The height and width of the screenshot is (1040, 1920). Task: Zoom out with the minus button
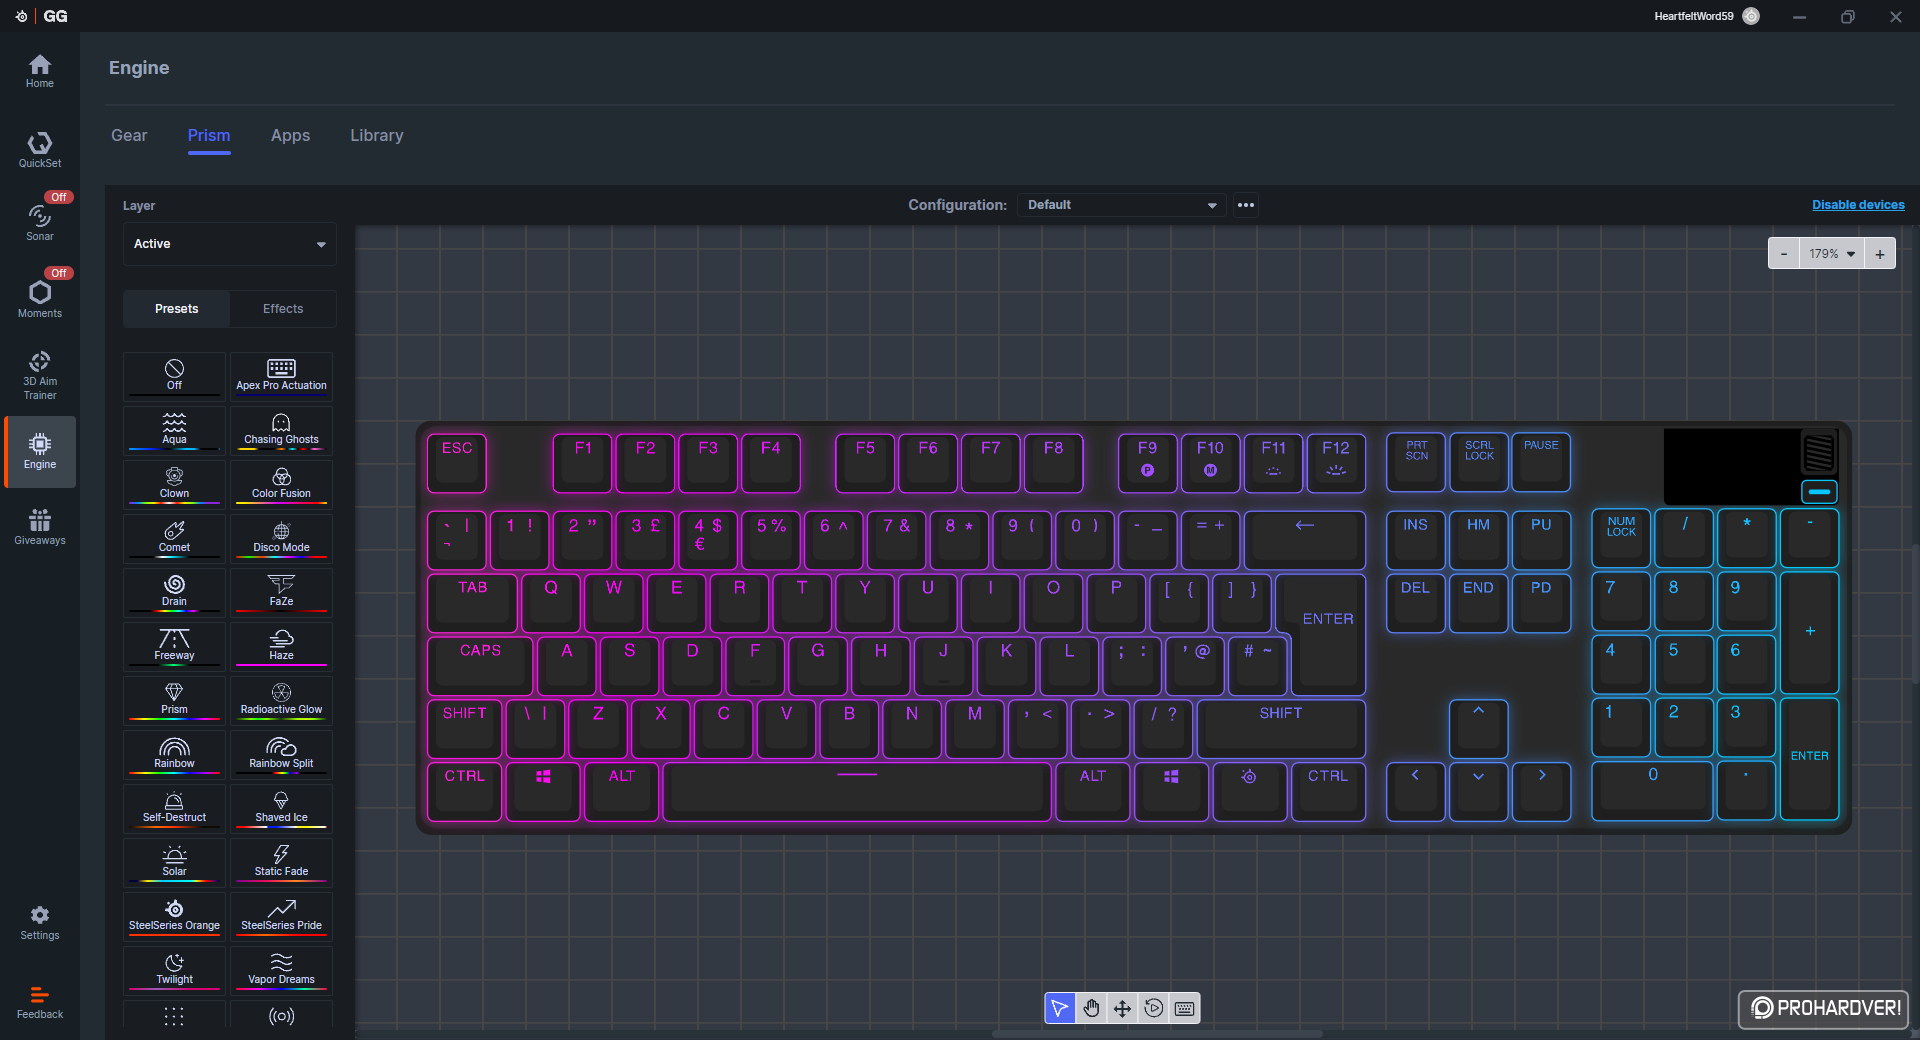[x=1784, y=254]
